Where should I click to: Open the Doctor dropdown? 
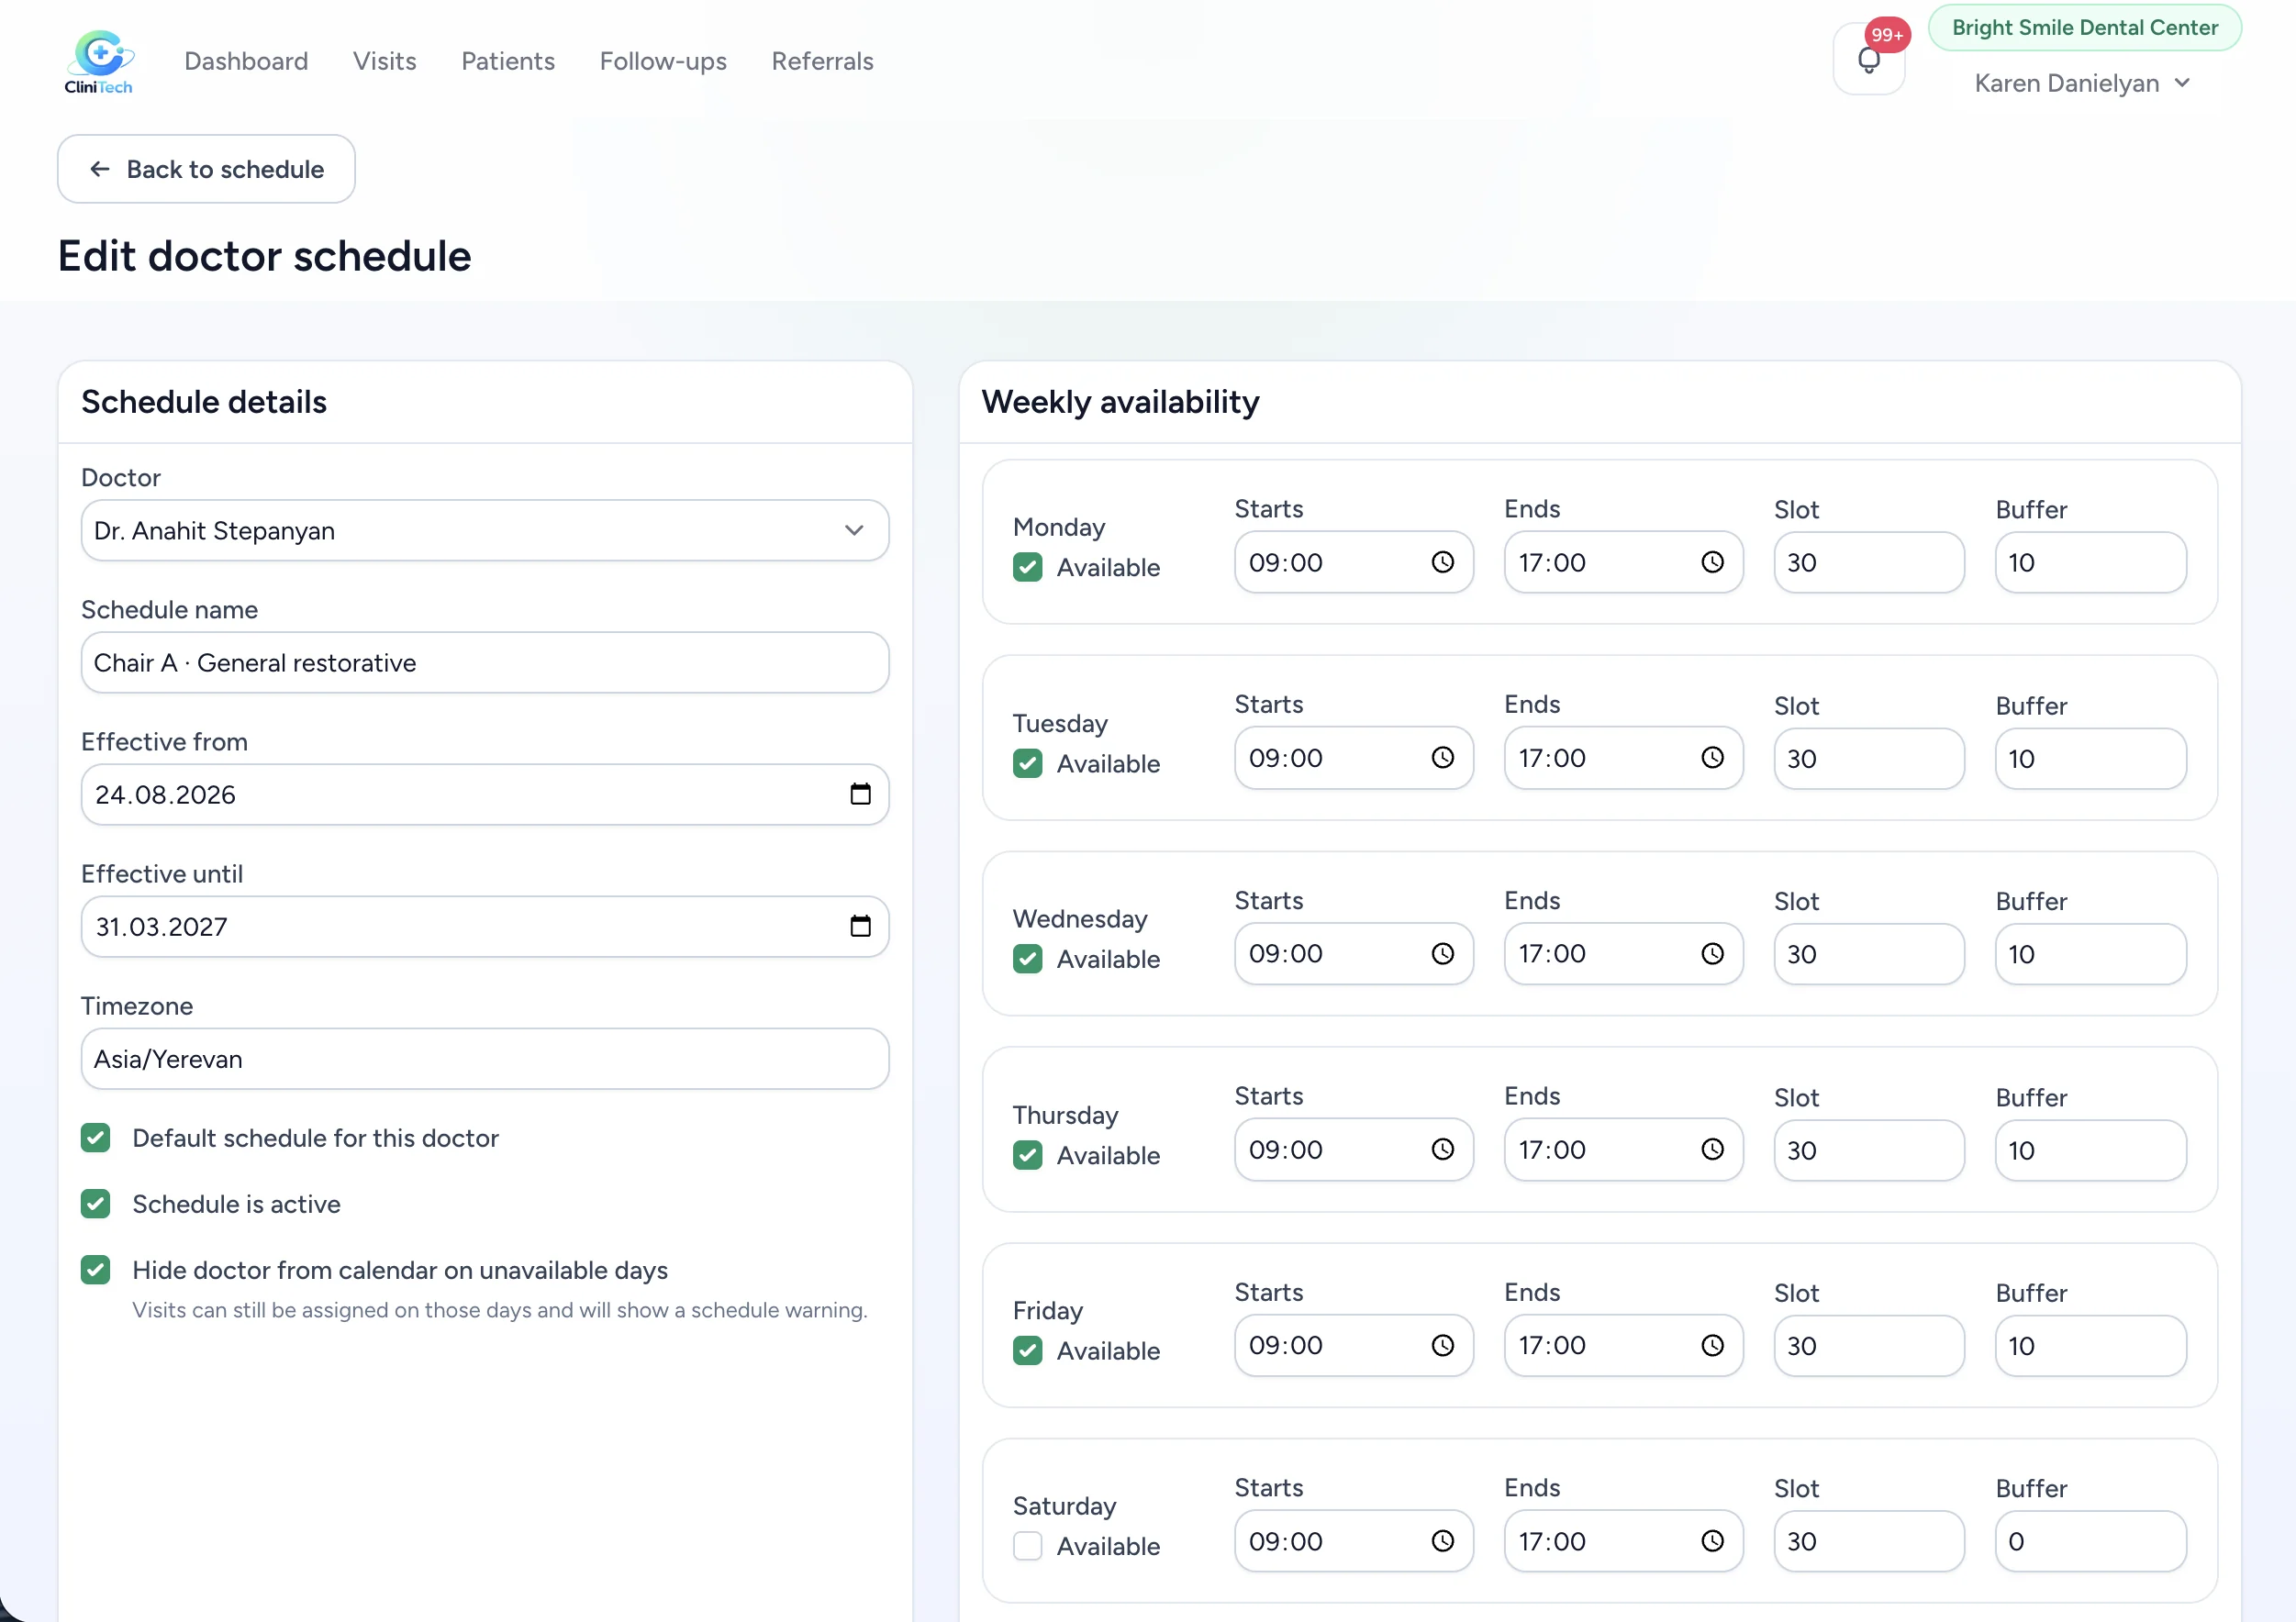point(485,531)
